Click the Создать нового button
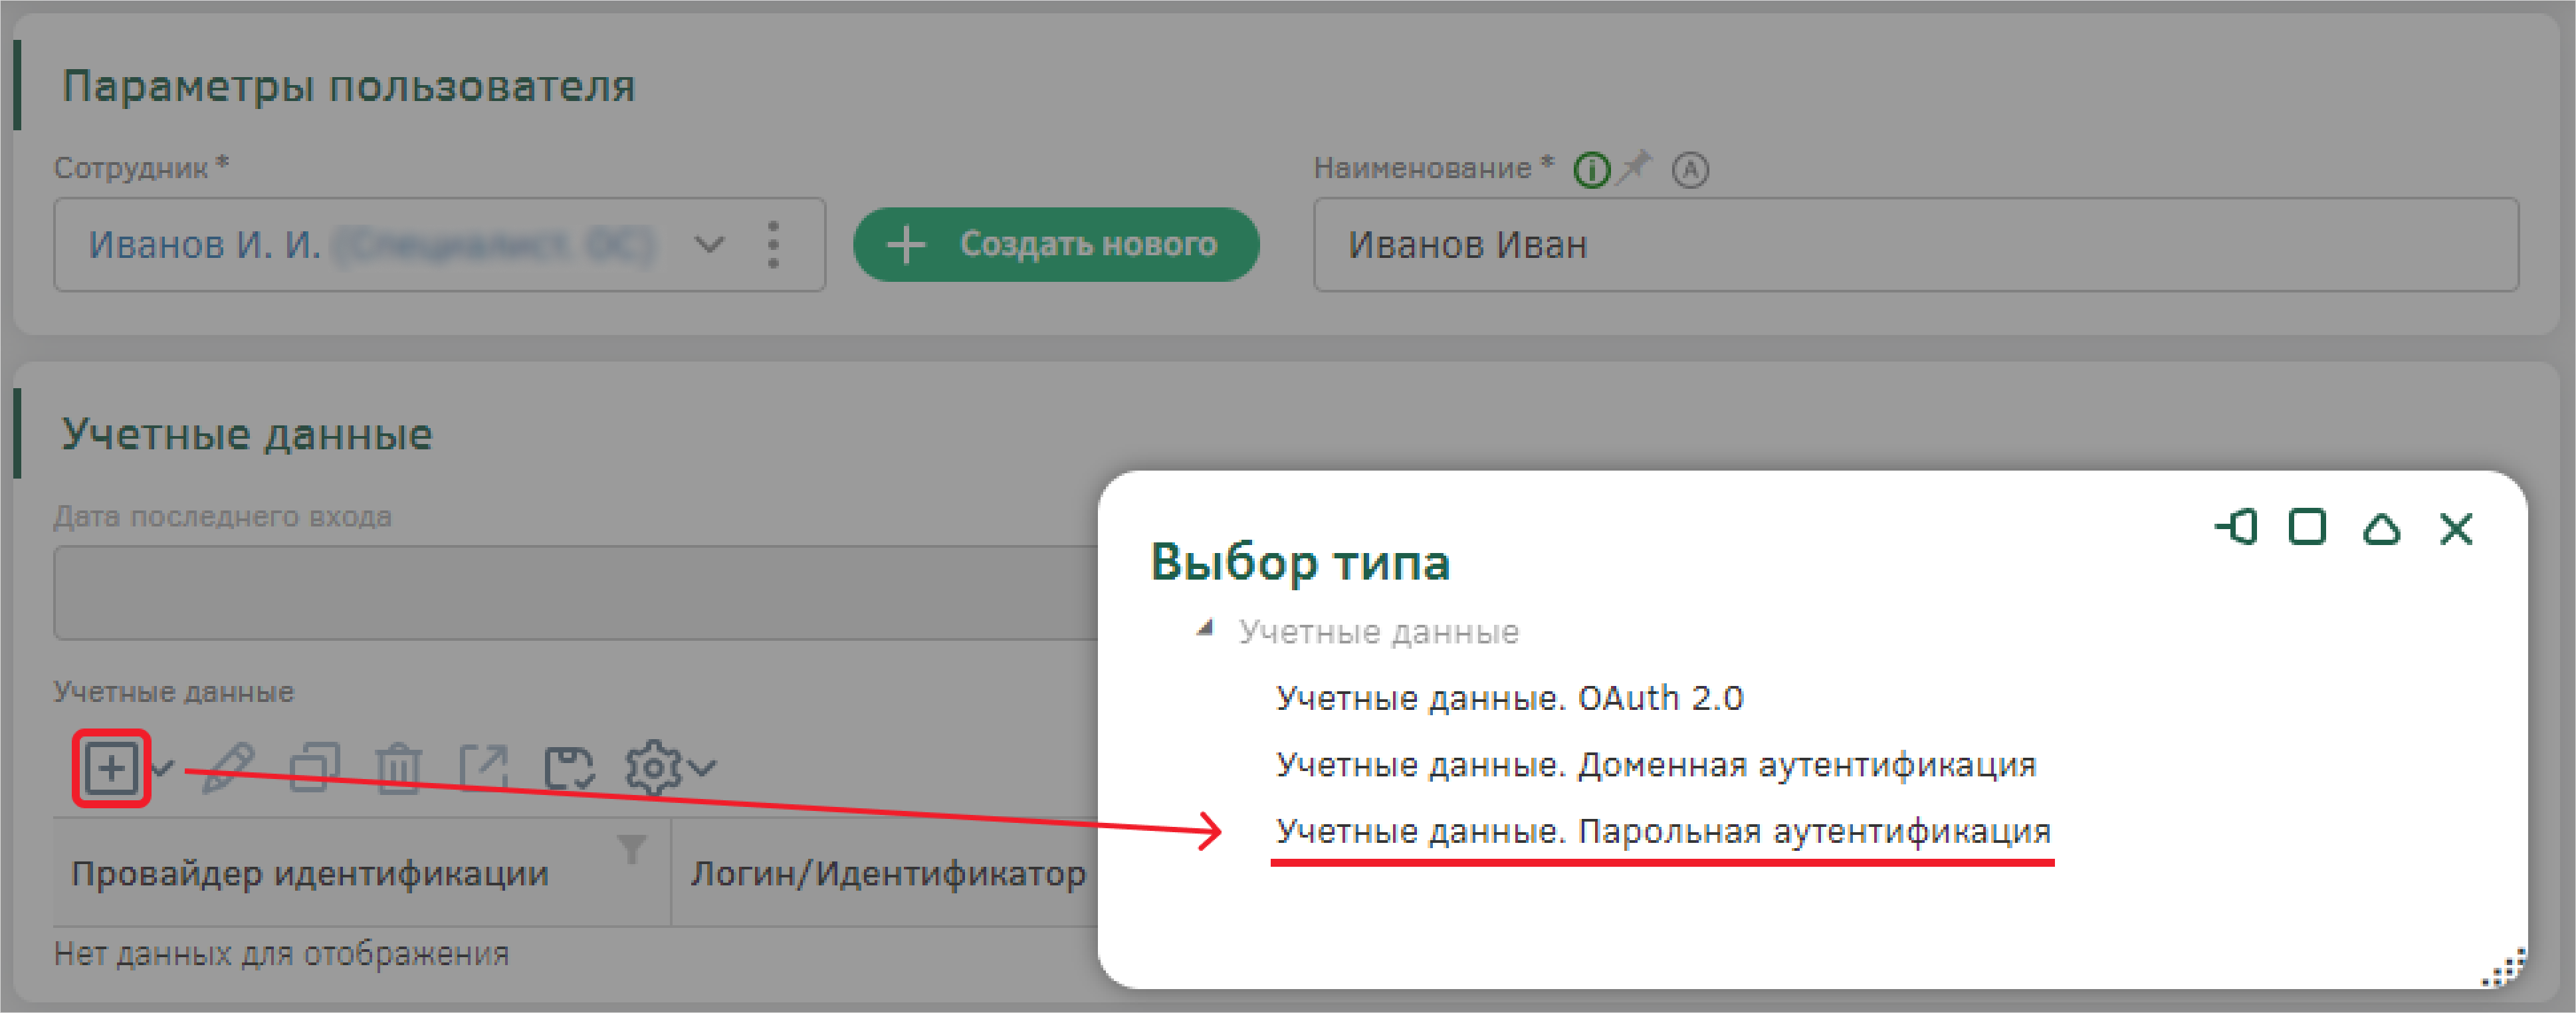The width and height of the screenshot is (2576, 1013). click(1056, 244)
